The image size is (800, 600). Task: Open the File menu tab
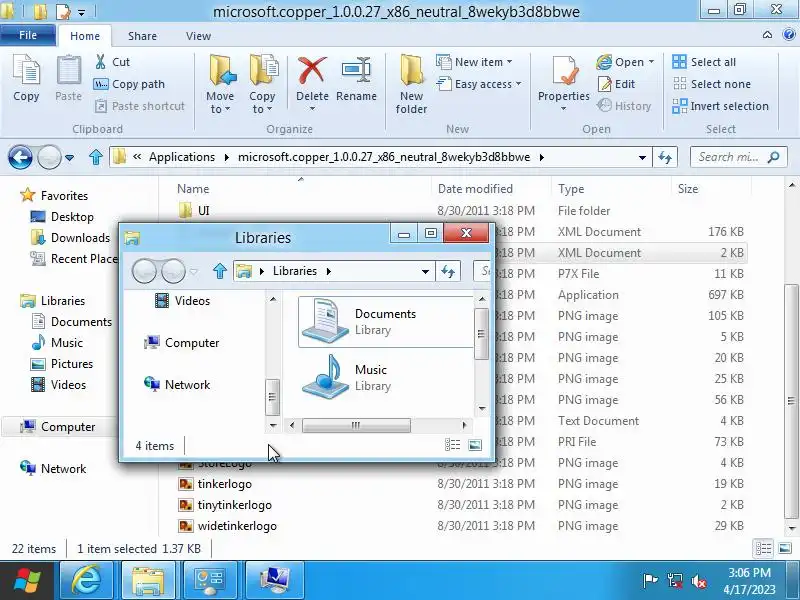click(x=28, y=35)
